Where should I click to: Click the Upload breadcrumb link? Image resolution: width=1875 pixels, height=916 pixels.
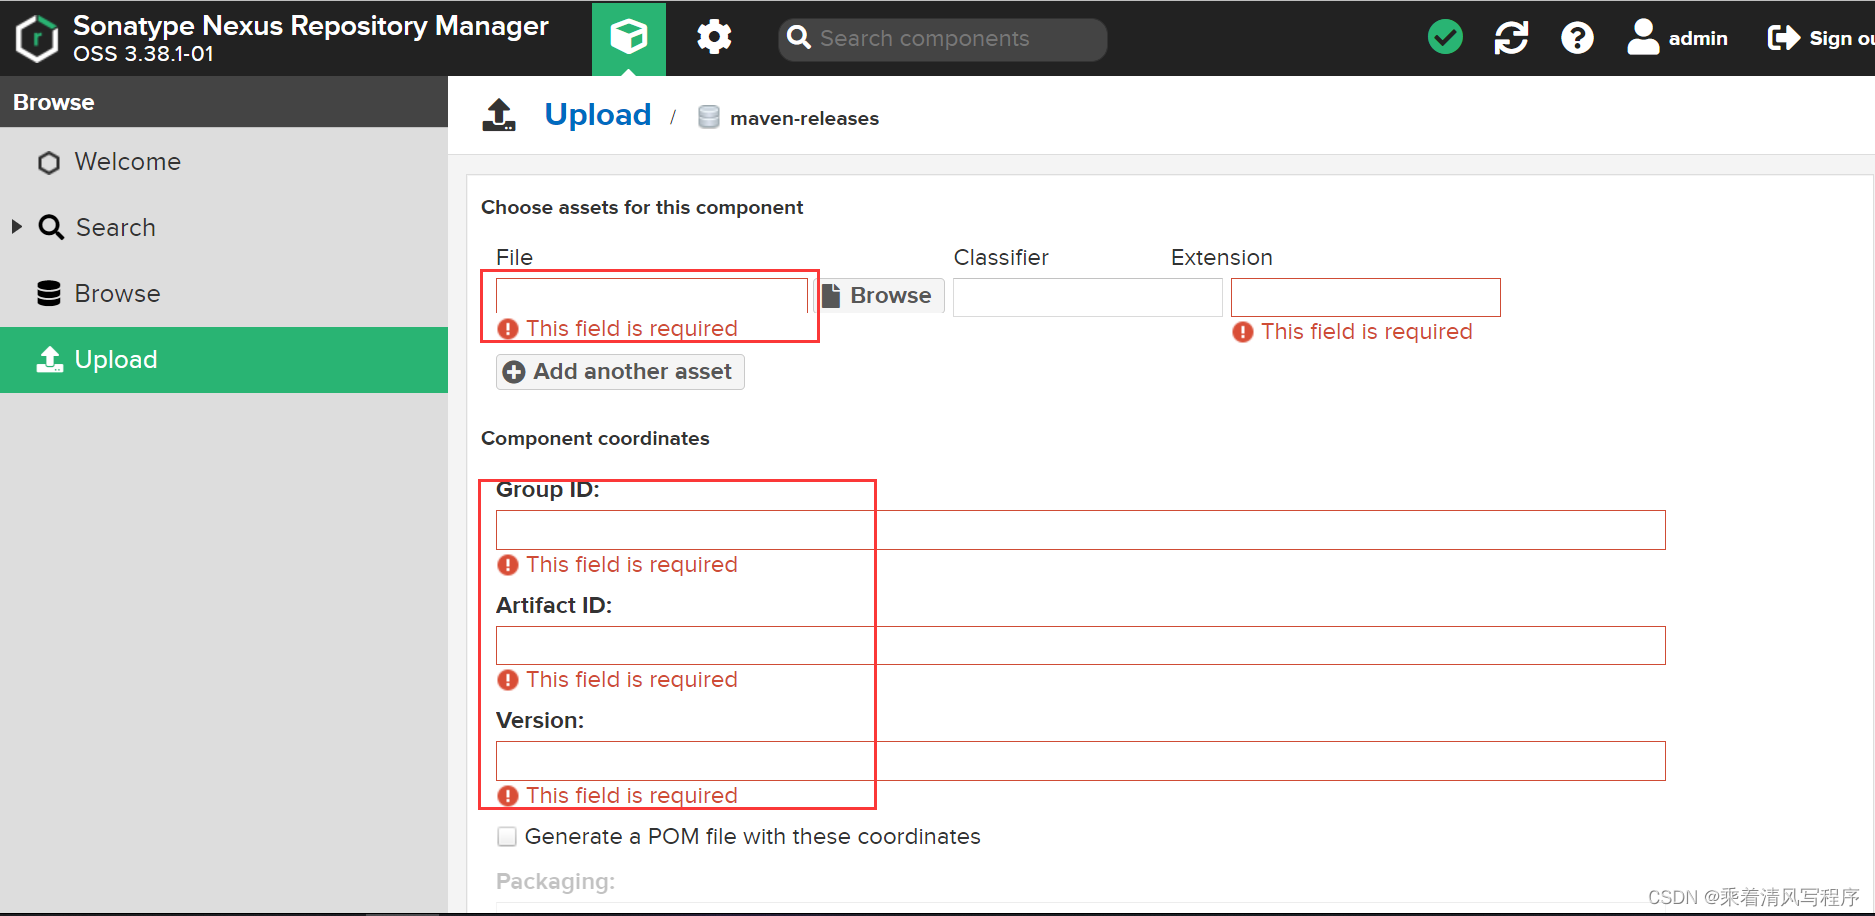click(x=598, y=115)
